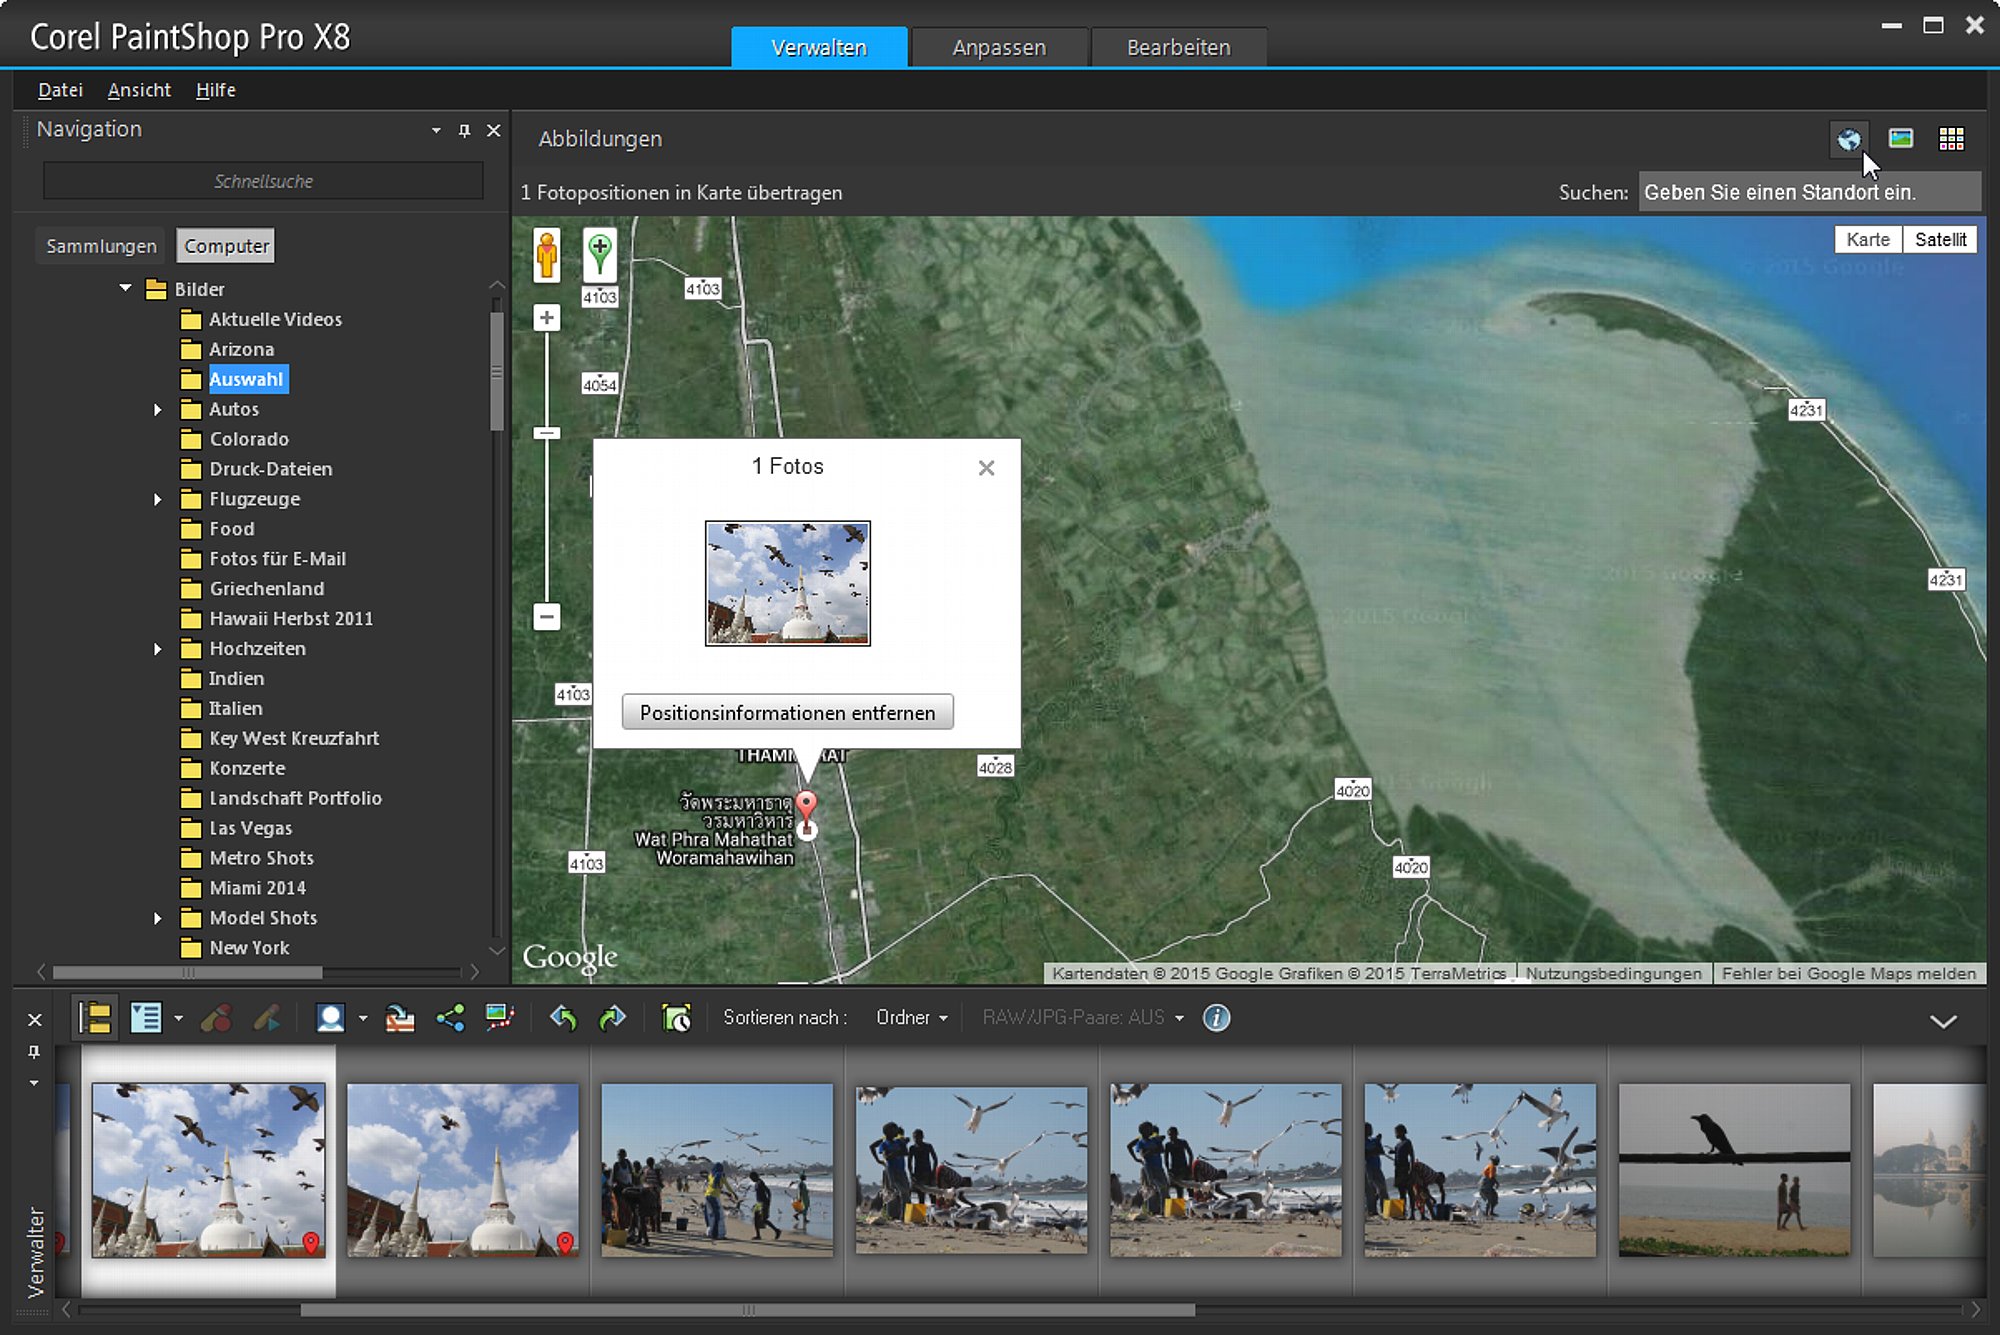Open the Ansicht menu
Image resolution: width=2000 pixels, height=1335 pixels.
tap(139, 90)
